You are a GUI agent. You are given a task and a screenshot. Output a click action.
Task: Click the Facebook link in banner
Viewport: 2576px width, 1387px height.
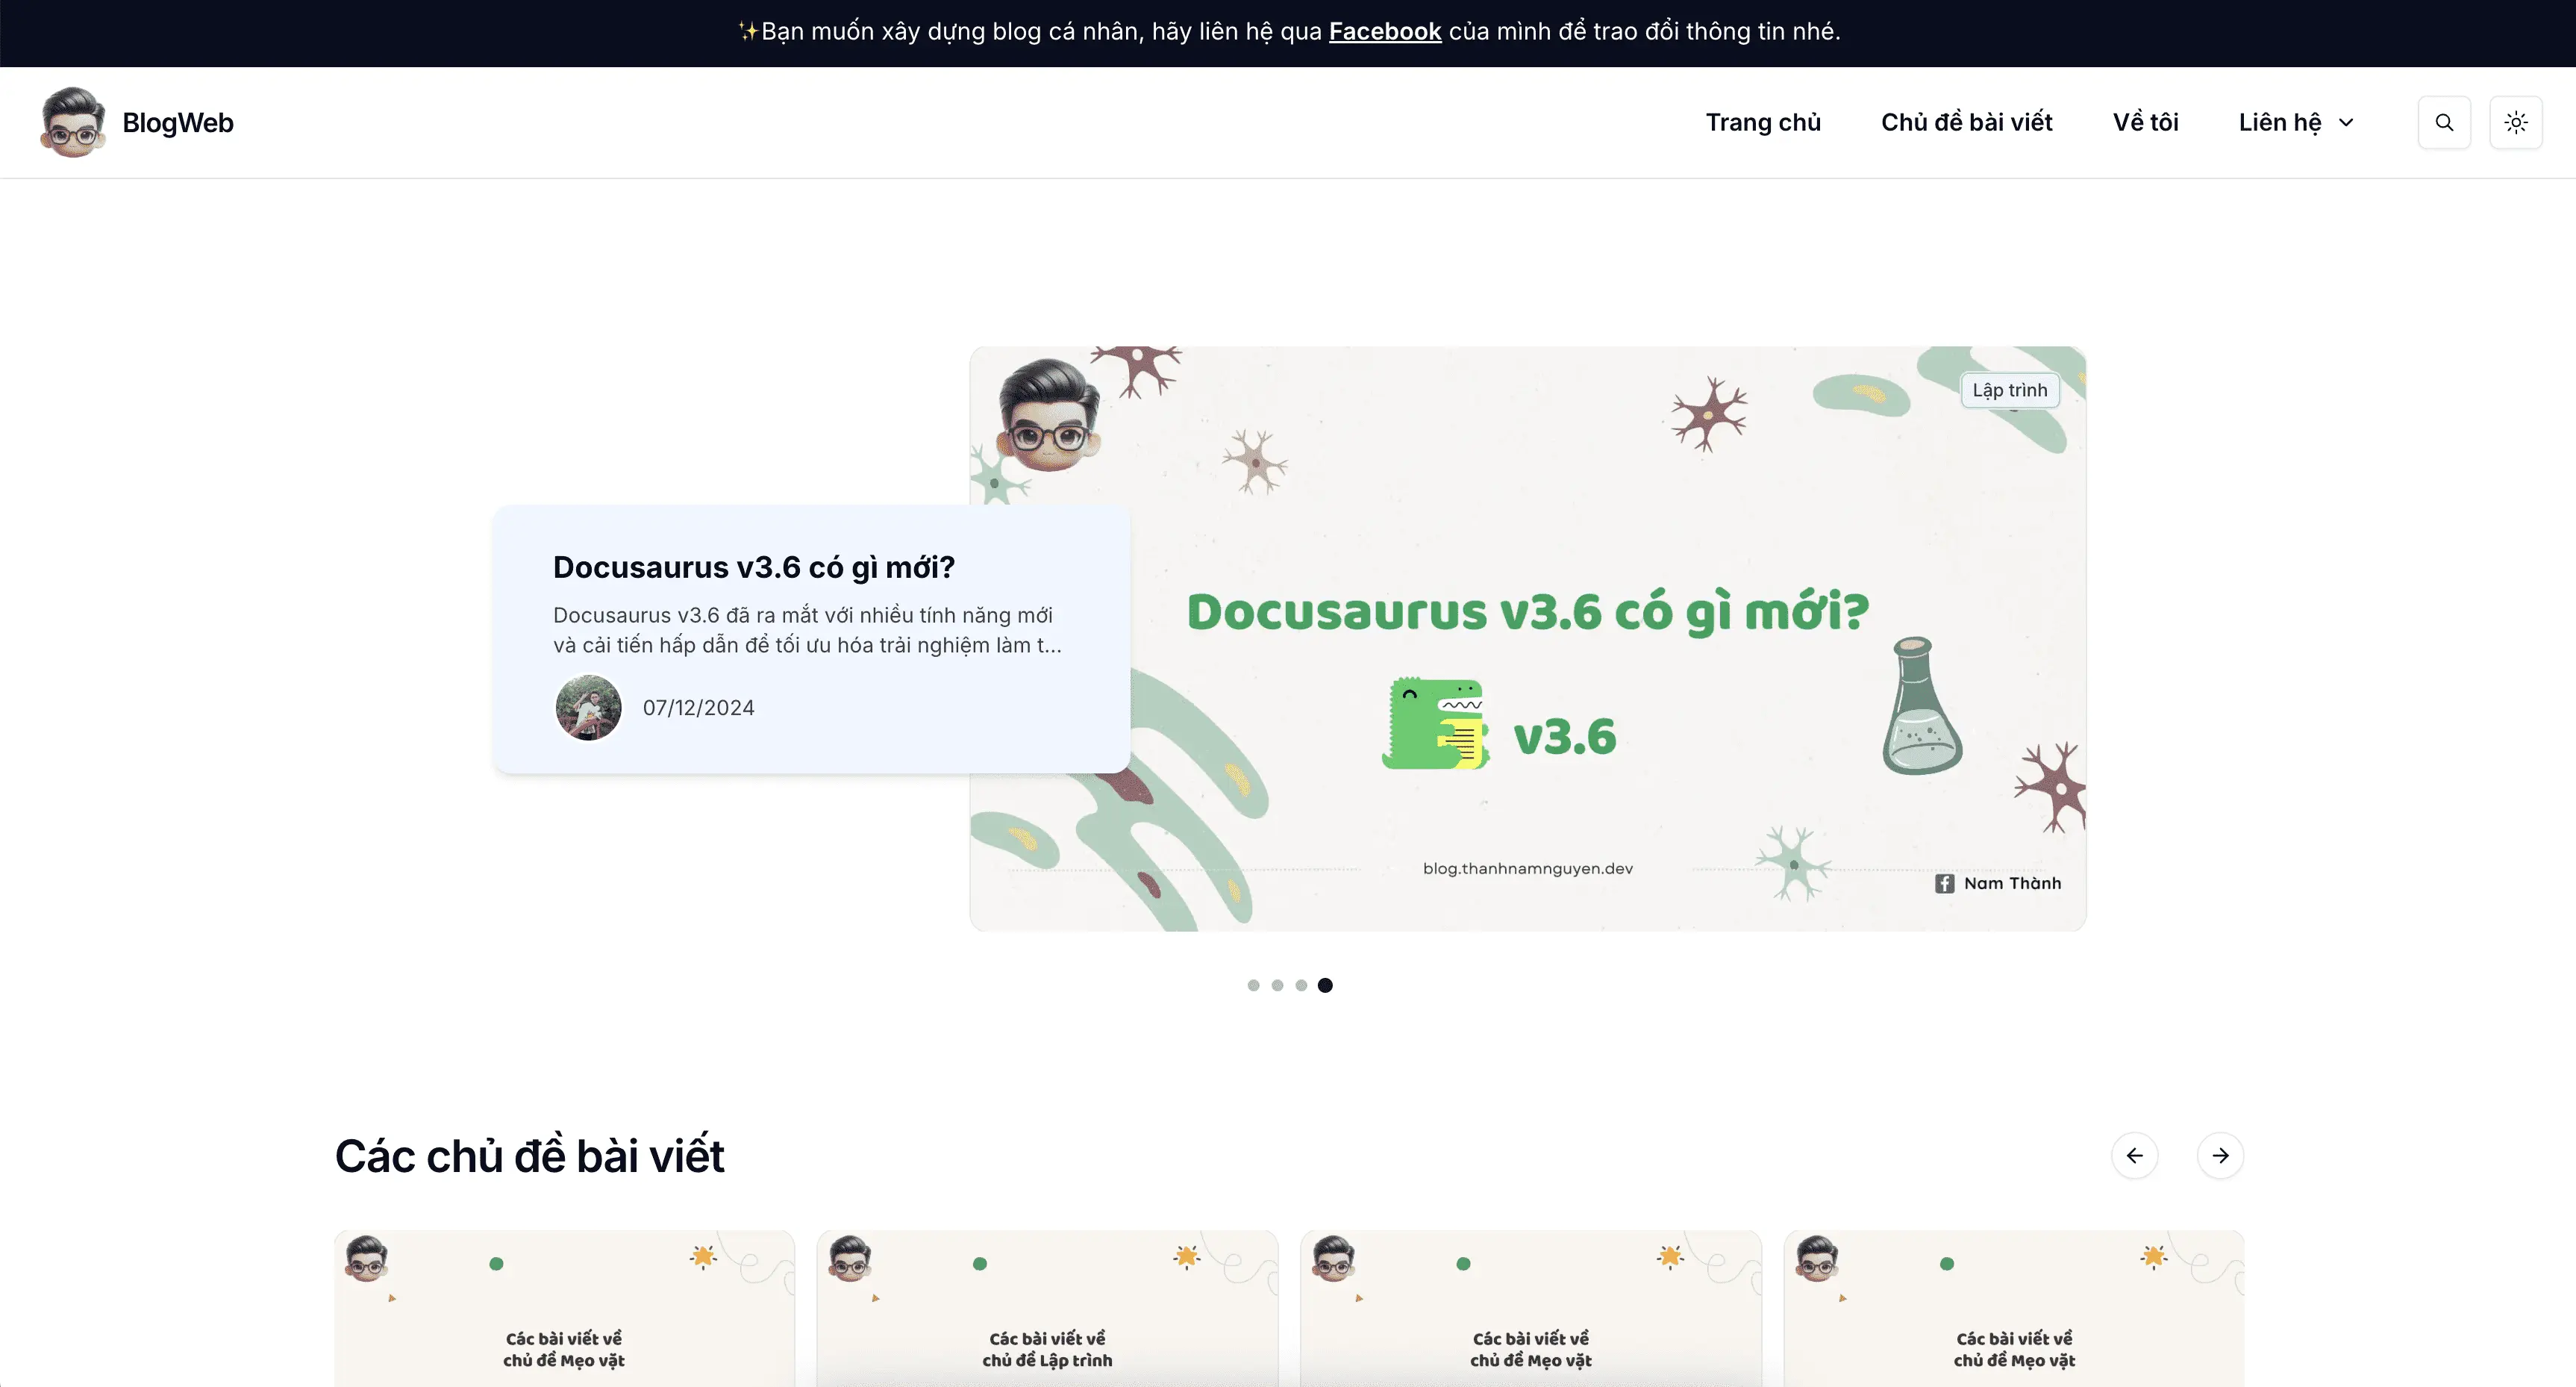1384,32
